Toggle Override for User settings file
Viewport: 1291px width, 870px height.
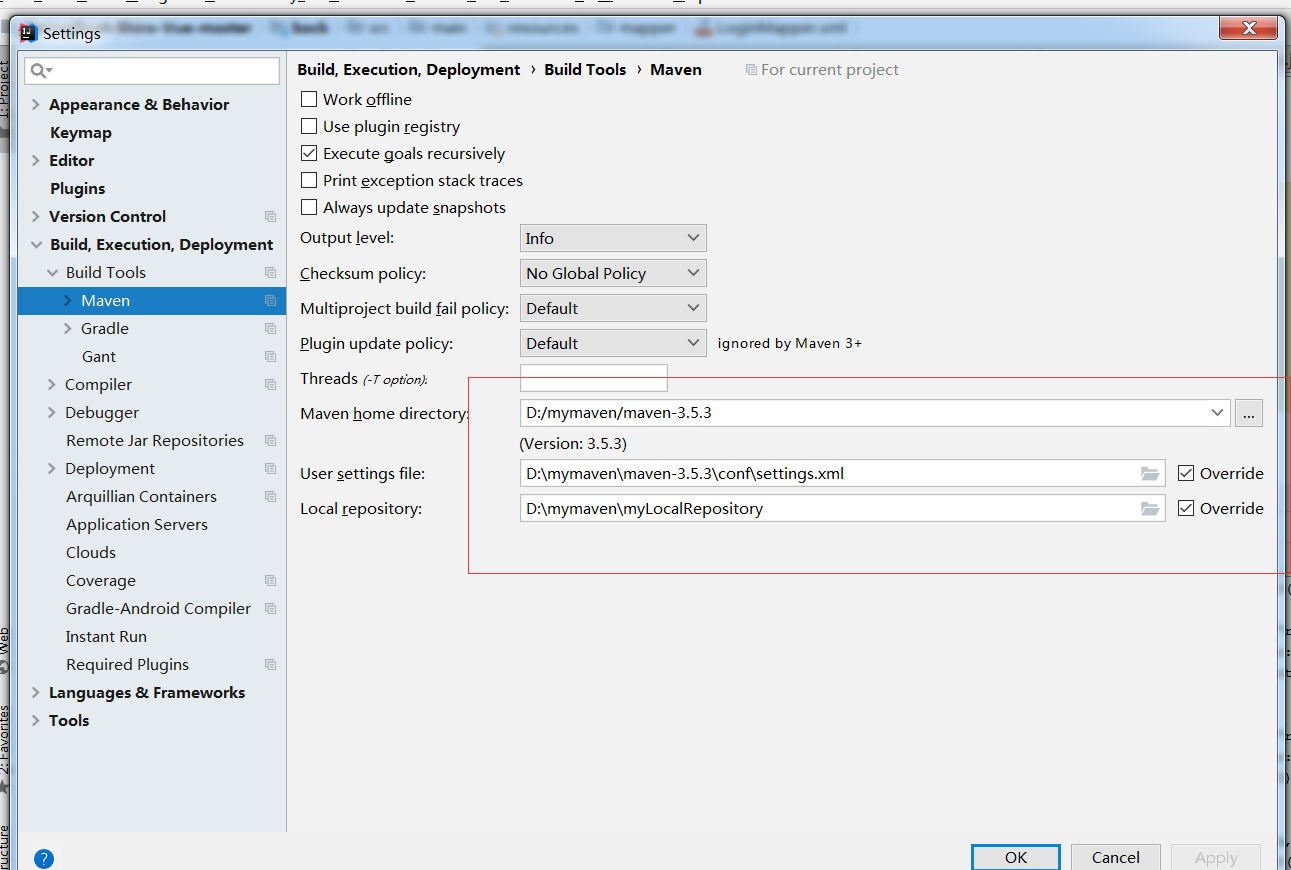tap(1186, 473)
